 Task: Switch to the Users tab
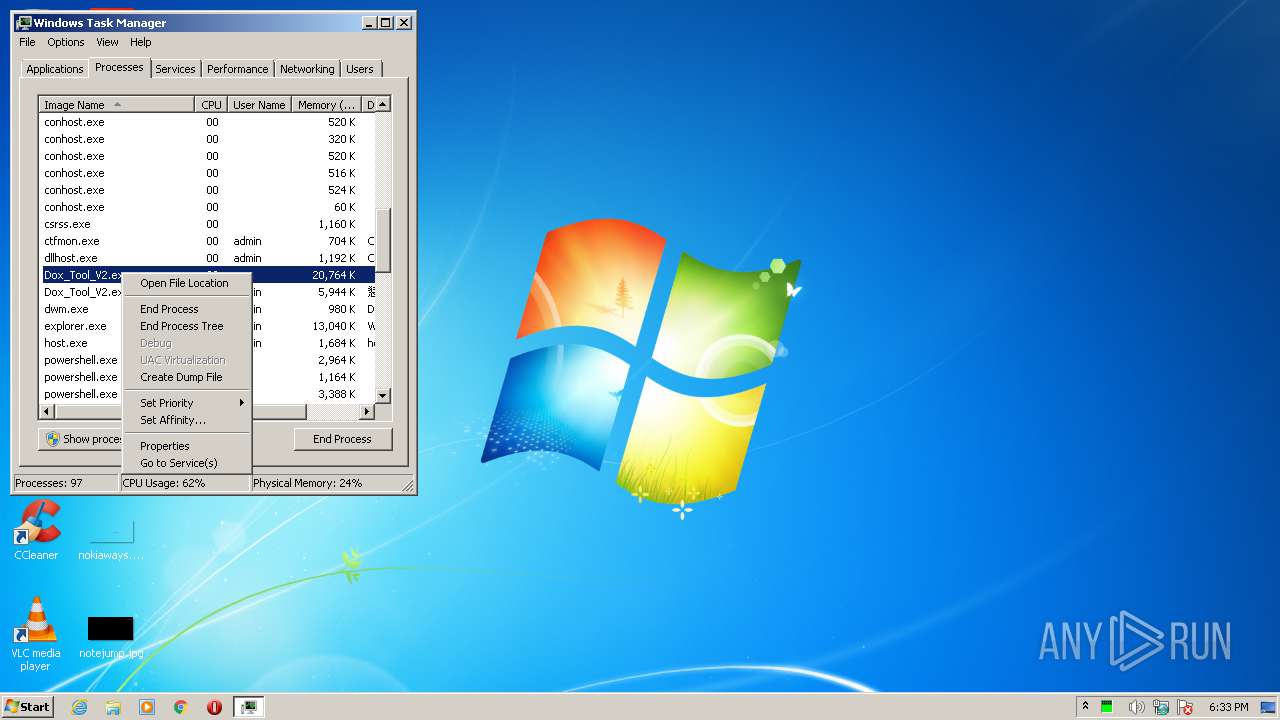click(360, 69)
